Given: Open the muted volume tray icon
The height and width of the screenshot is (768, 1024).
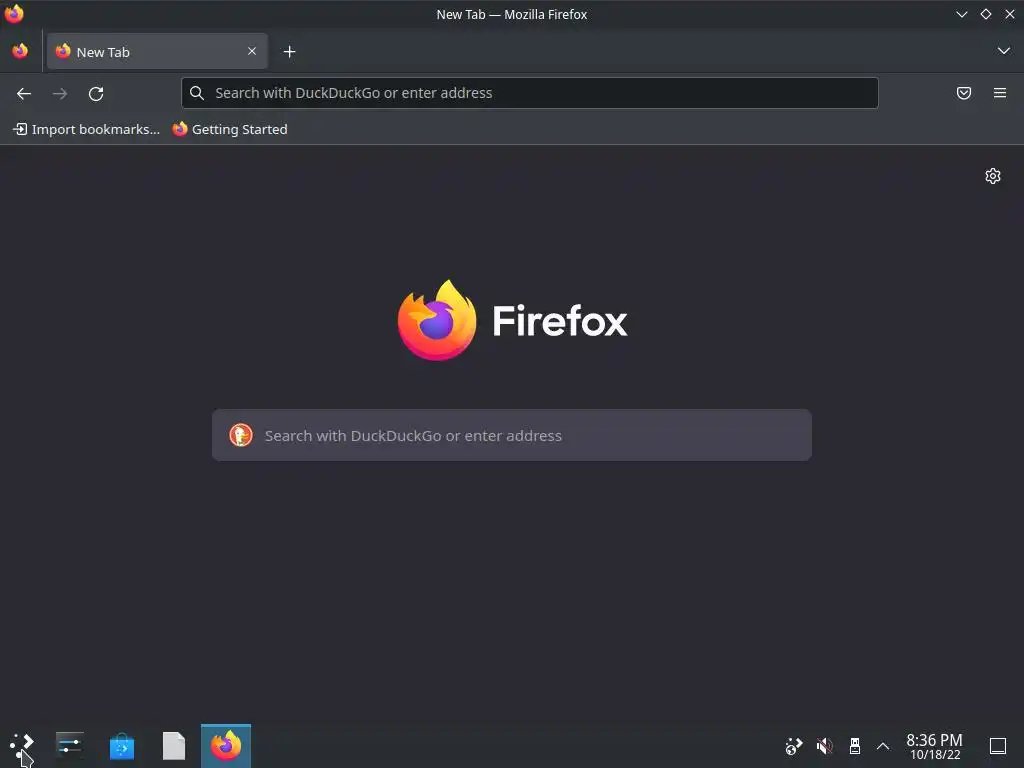Looking at the screenshot, I should pos(824,746).
